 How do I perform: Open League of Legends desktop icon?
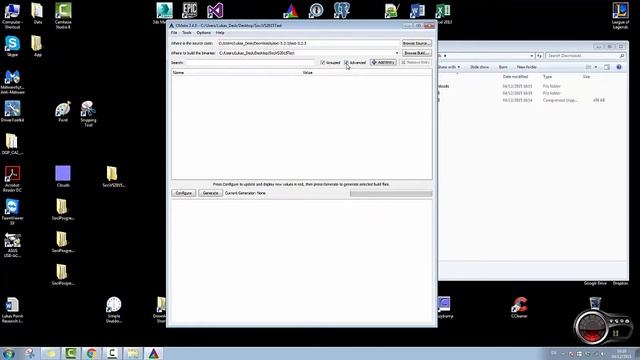(620, 15)
